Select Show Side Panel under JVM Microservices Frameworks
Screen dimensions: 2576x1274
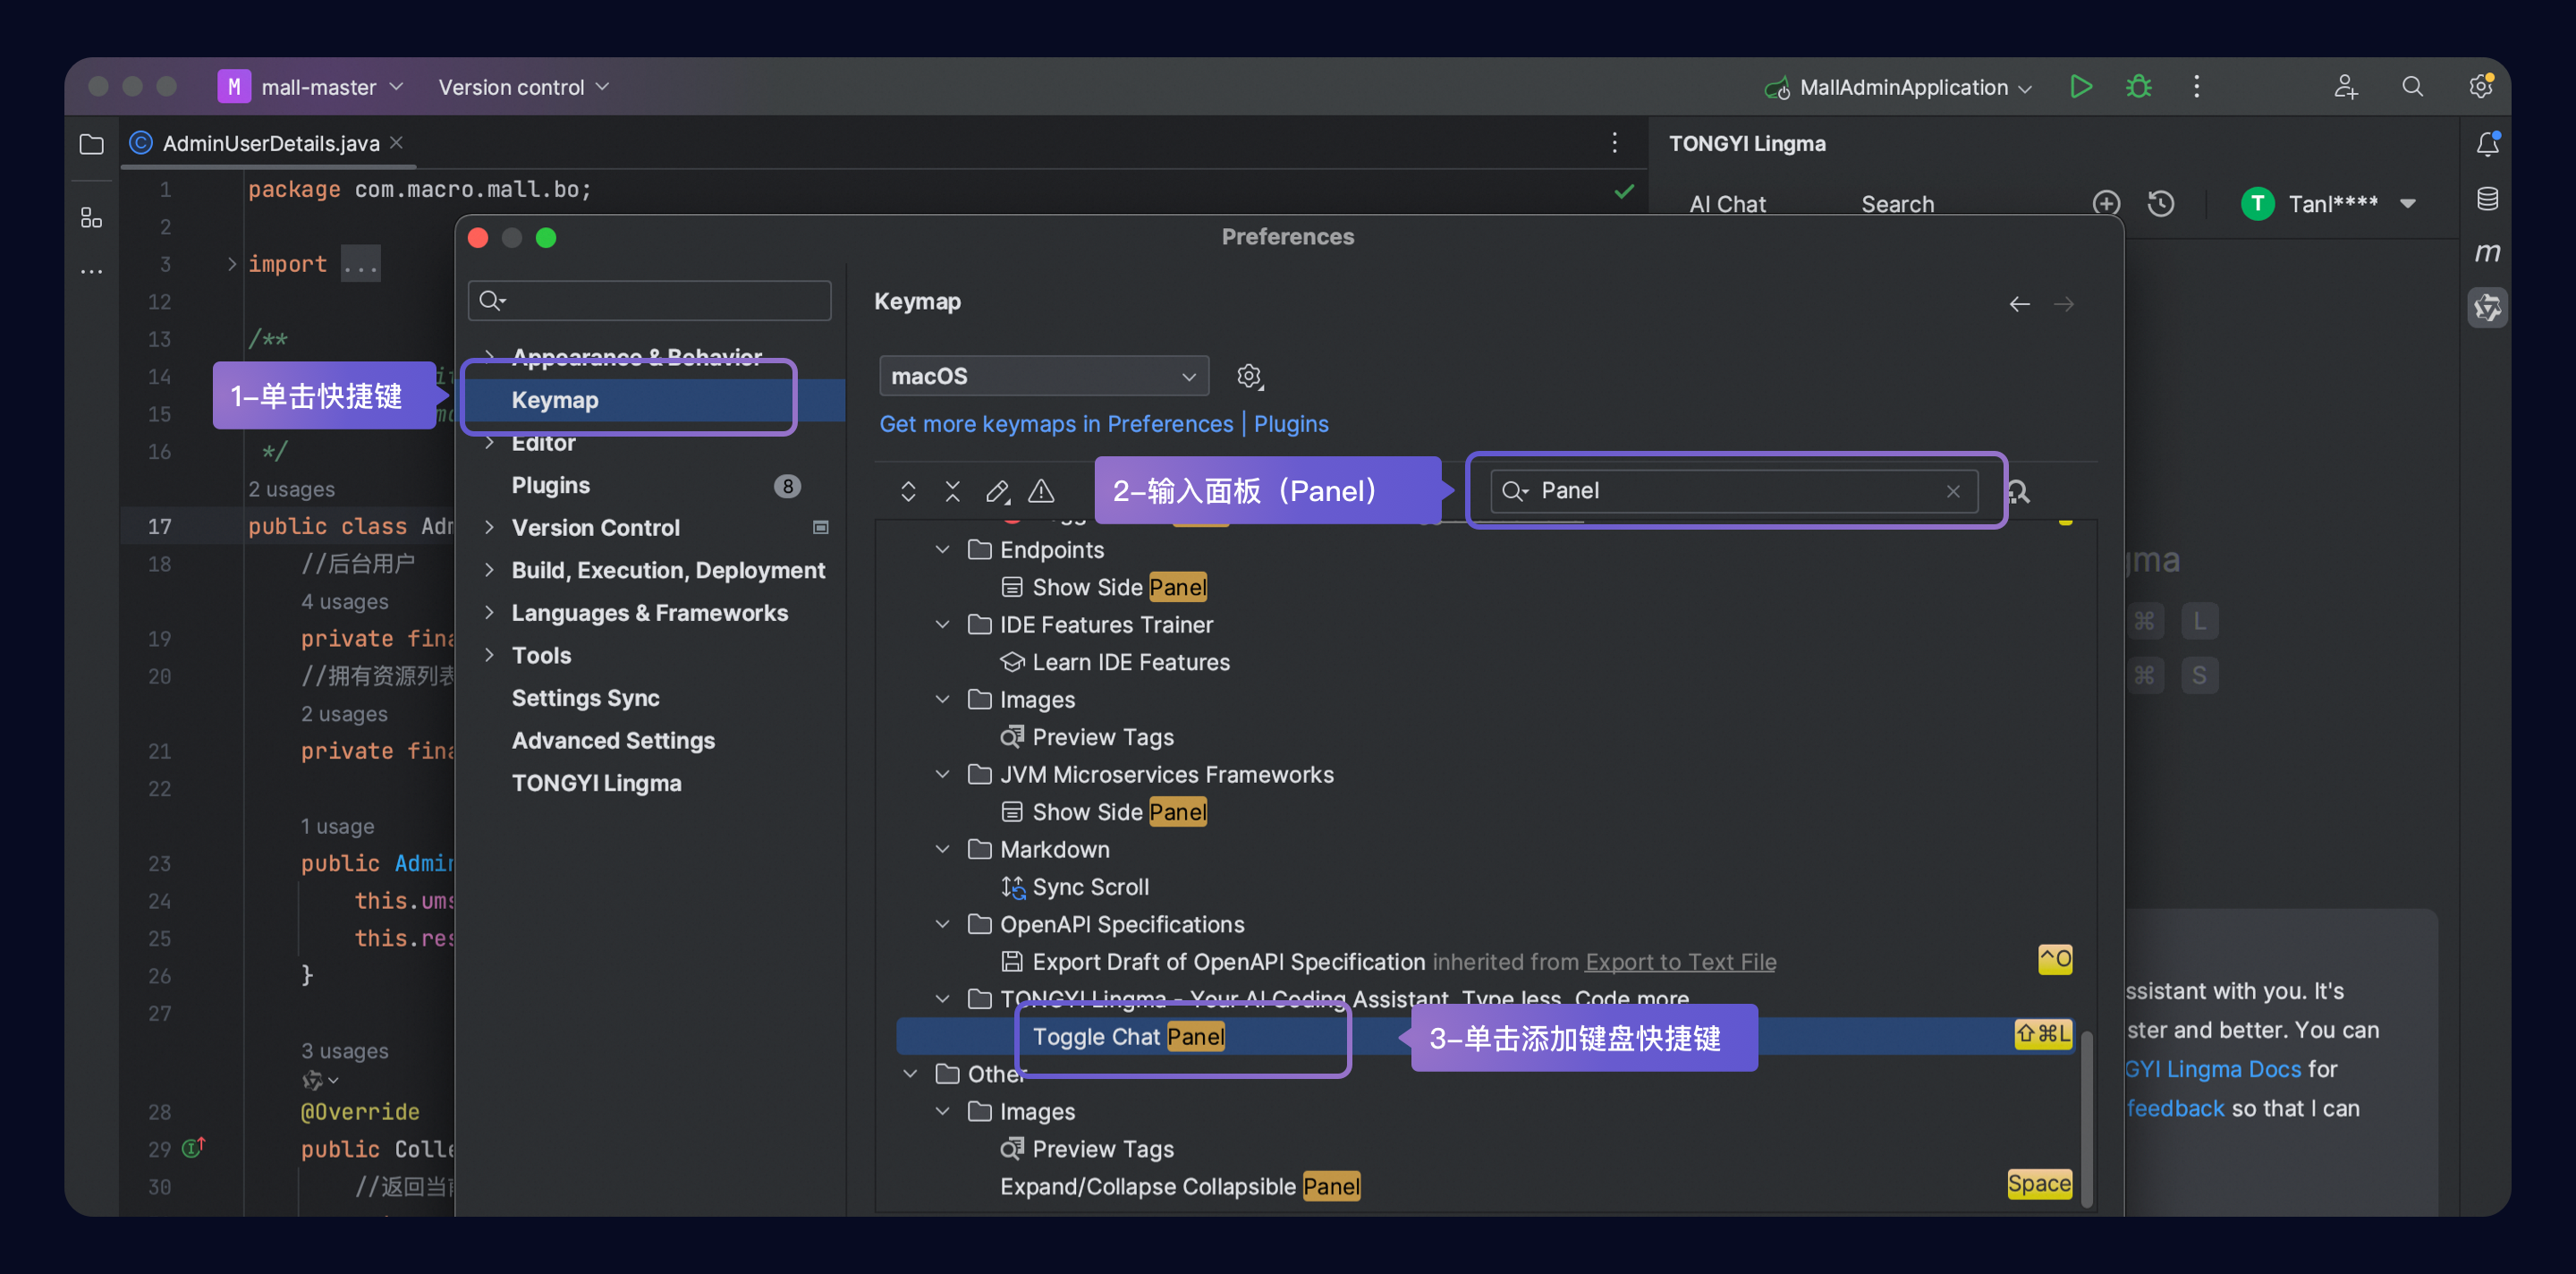[x=1119, y=813]
